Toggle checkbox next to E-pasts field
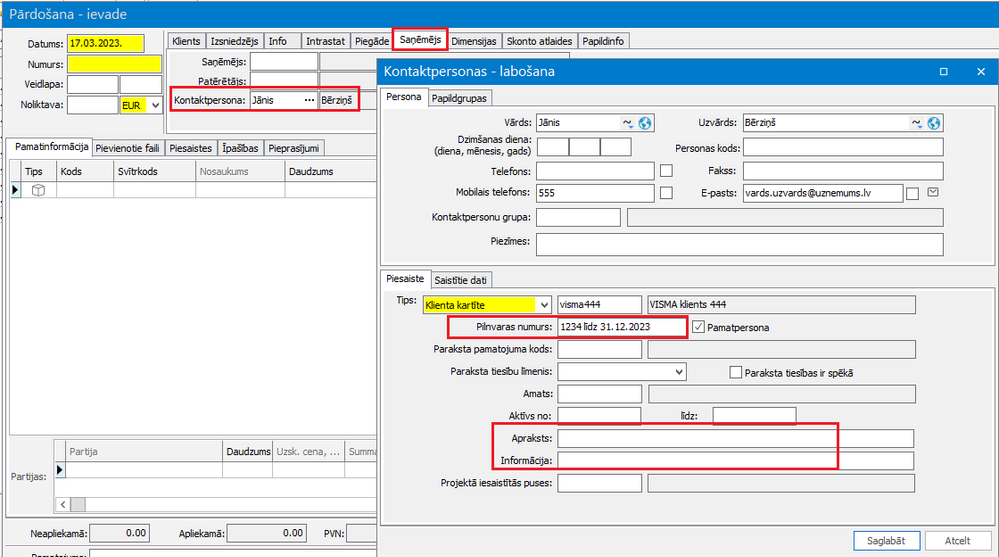 point(912,193)
